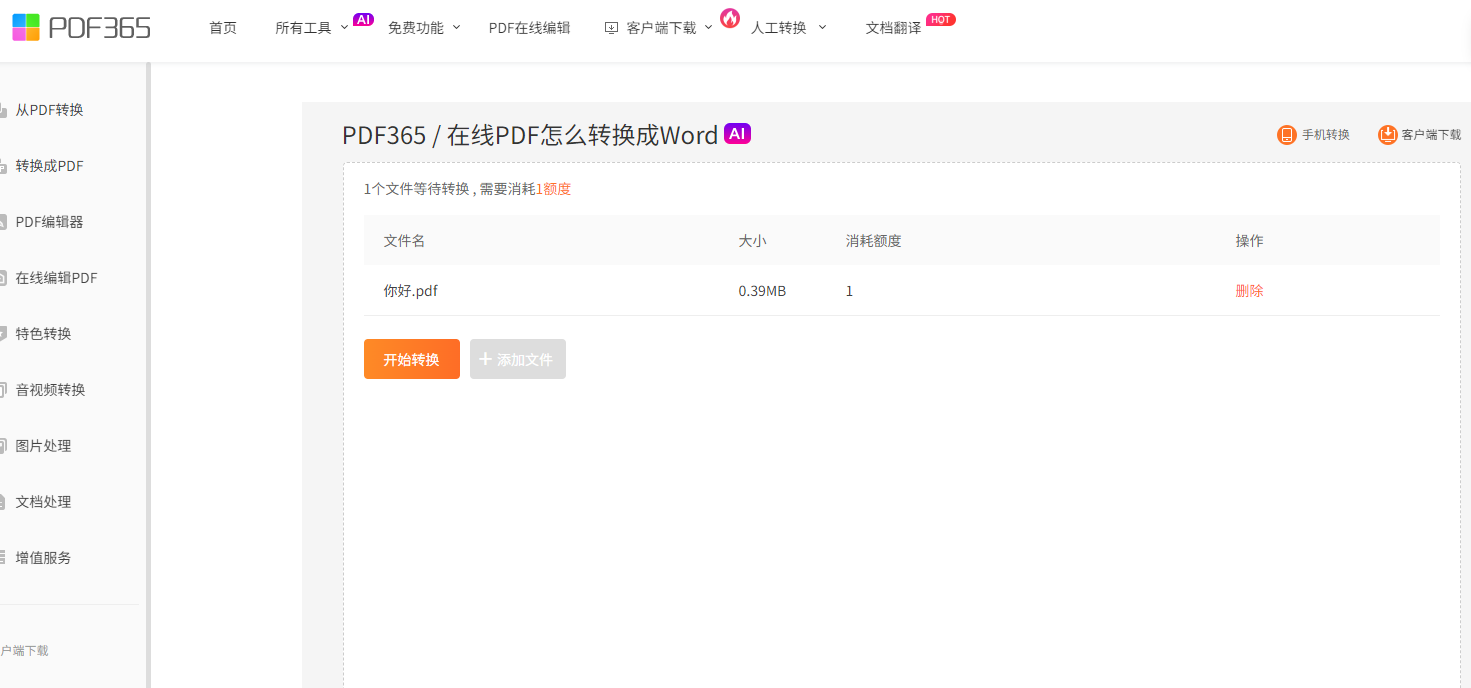Click the 客户端下载 download icon at top right
The height and width of the screenshot is (688, 1471).
point(1387,135)
